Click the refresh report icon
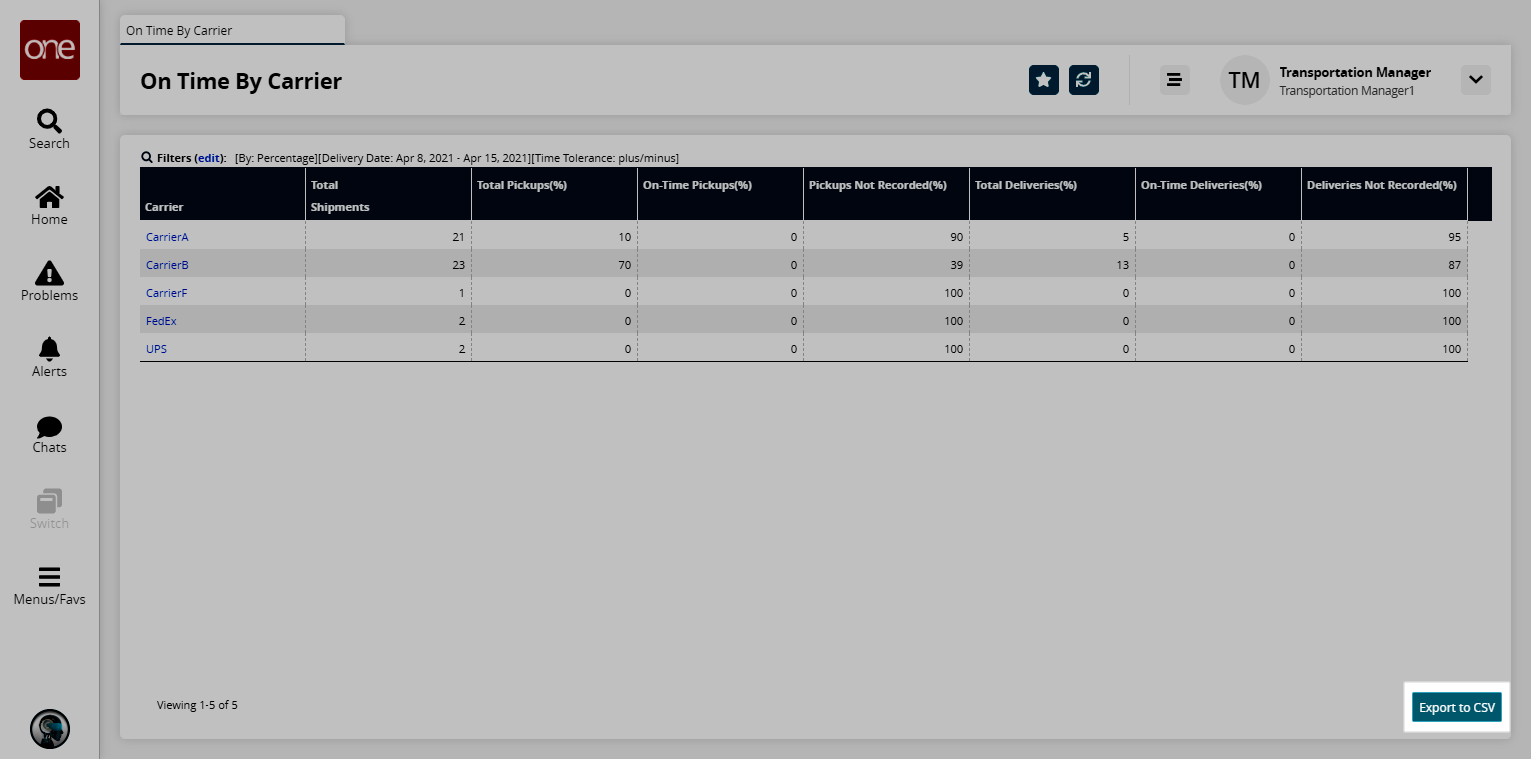Image resolution: width=1531 pixels, height=759 pixels. (x=1084, y=80)
